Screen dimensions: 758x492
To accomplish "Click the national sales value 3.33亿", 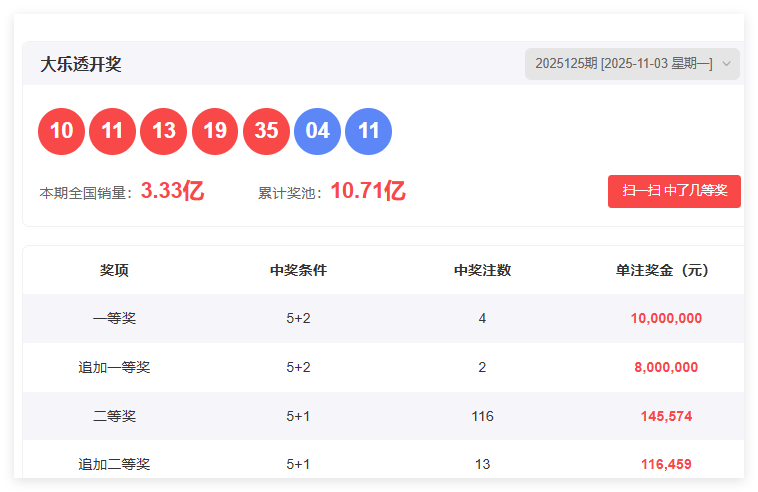I will 173,191.
